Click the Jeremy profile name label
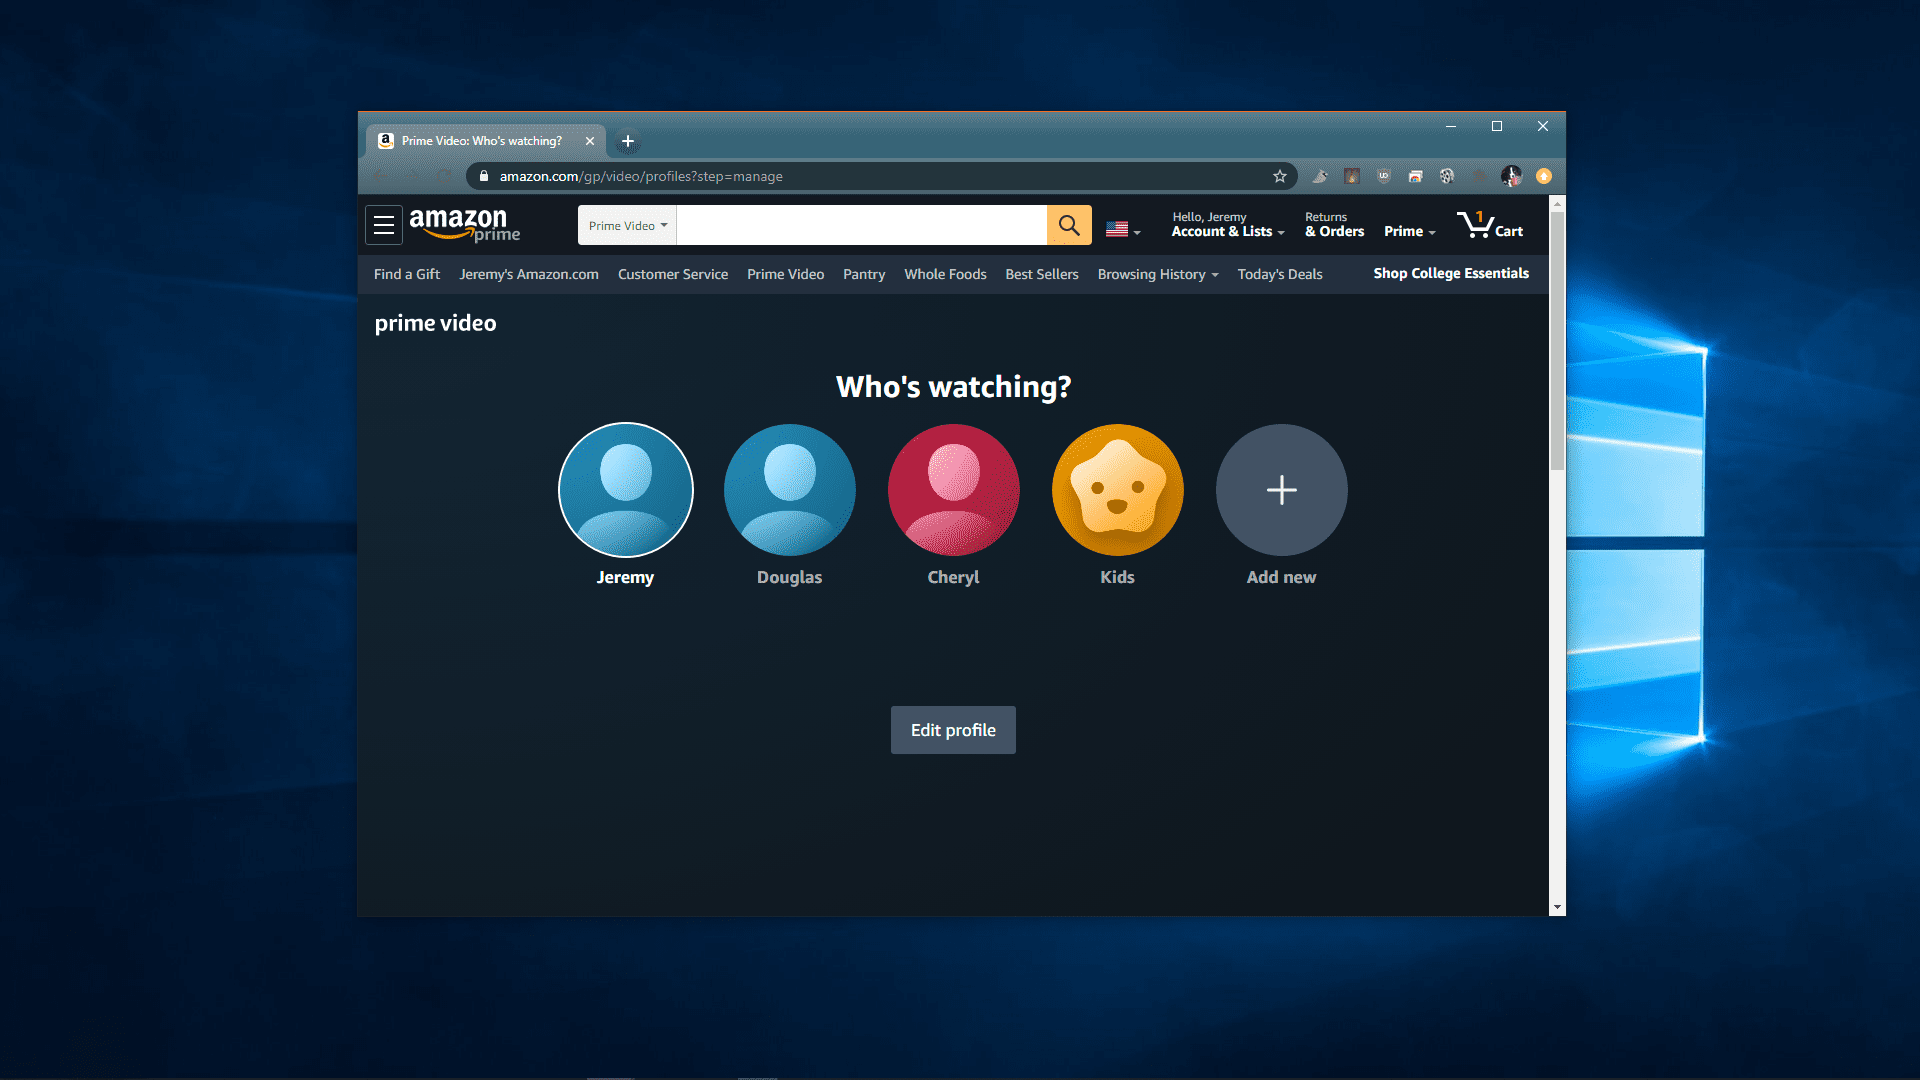Image resolution: width=1920 pixels, height=1080 pixels. click(626, 577)
